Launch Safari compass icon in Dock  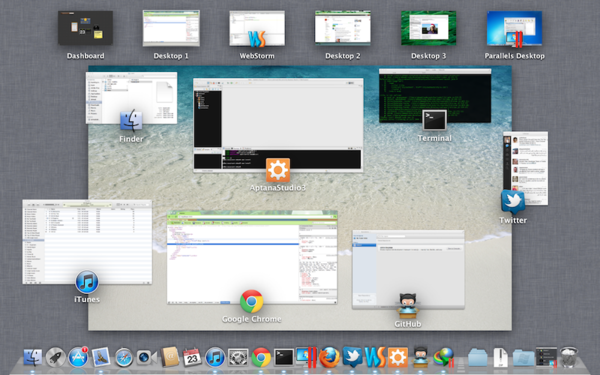pyautogui.click(x=124, y=357)
